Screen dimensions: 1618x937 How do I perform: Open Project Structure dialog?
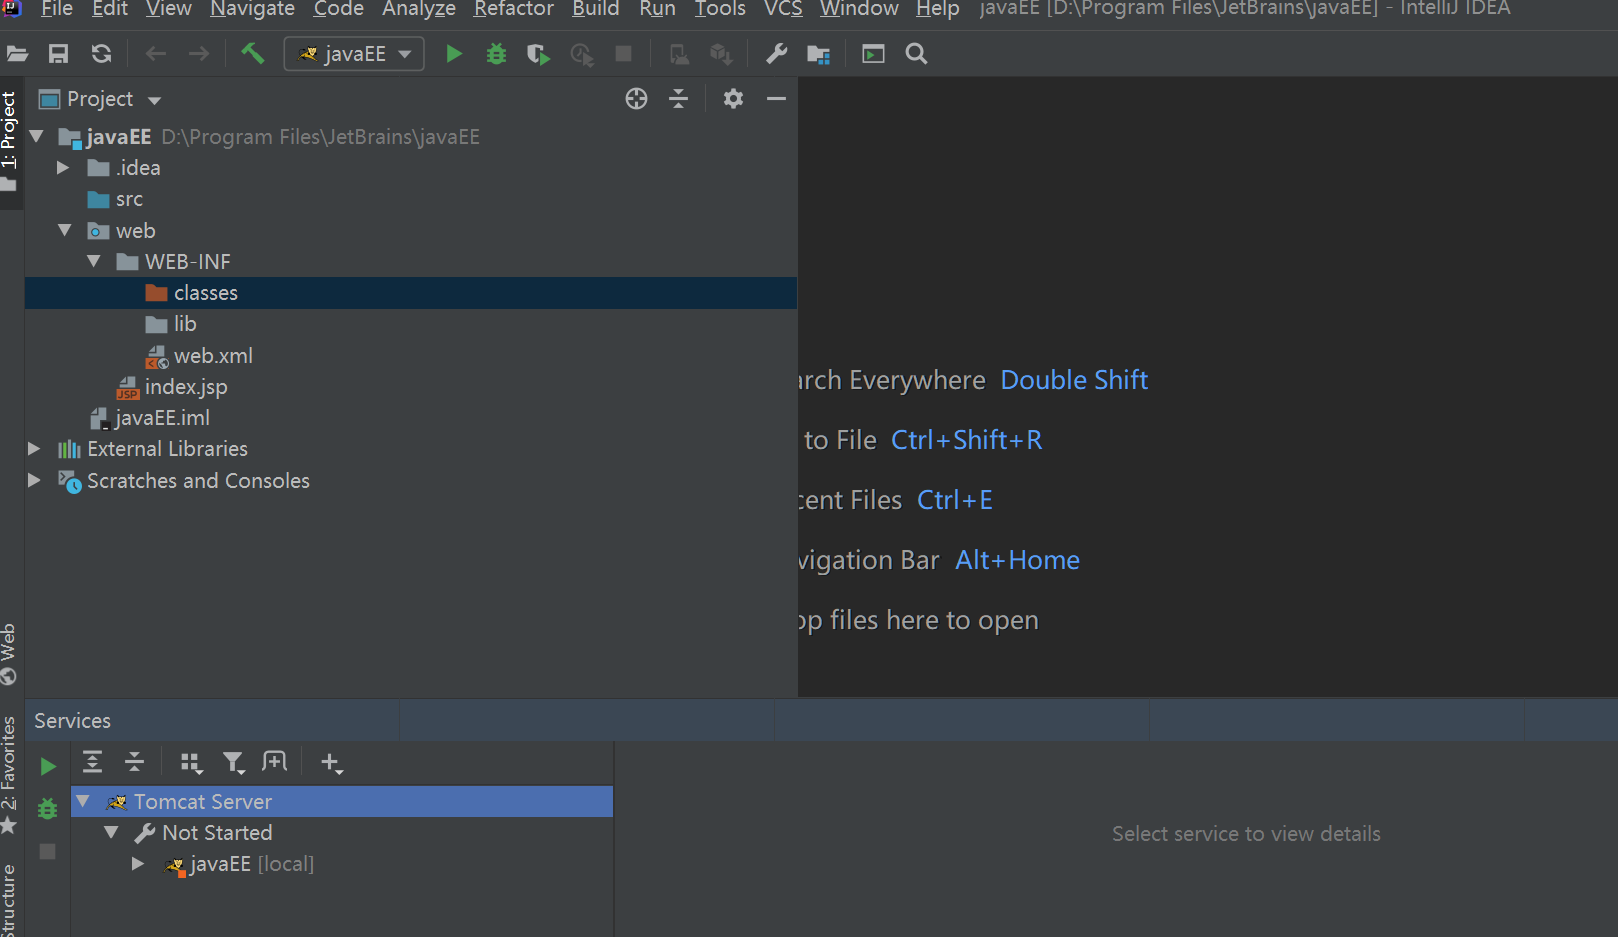coord(818,53)
